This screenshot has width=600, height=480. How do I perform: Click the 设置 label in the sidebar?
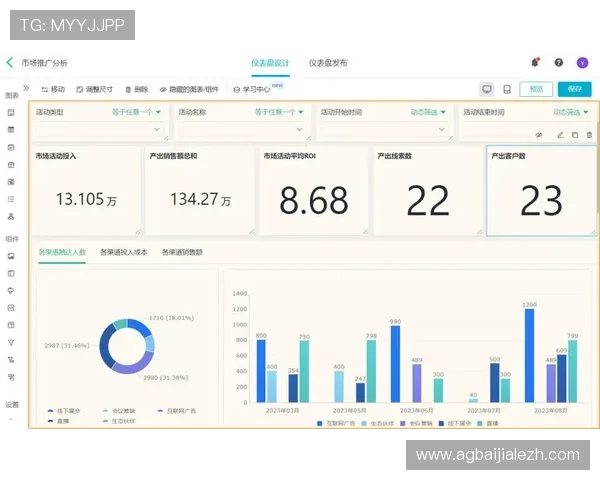(12, 405)
